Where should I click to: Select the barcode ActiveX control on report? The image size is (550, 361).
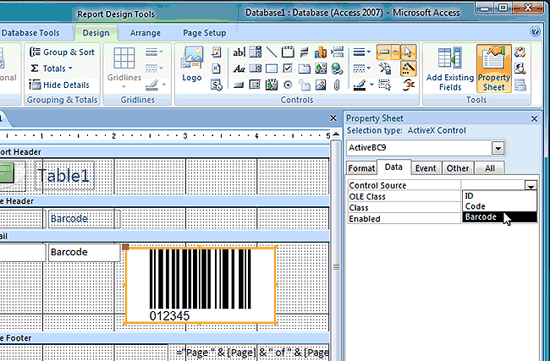tap(200, 285)
